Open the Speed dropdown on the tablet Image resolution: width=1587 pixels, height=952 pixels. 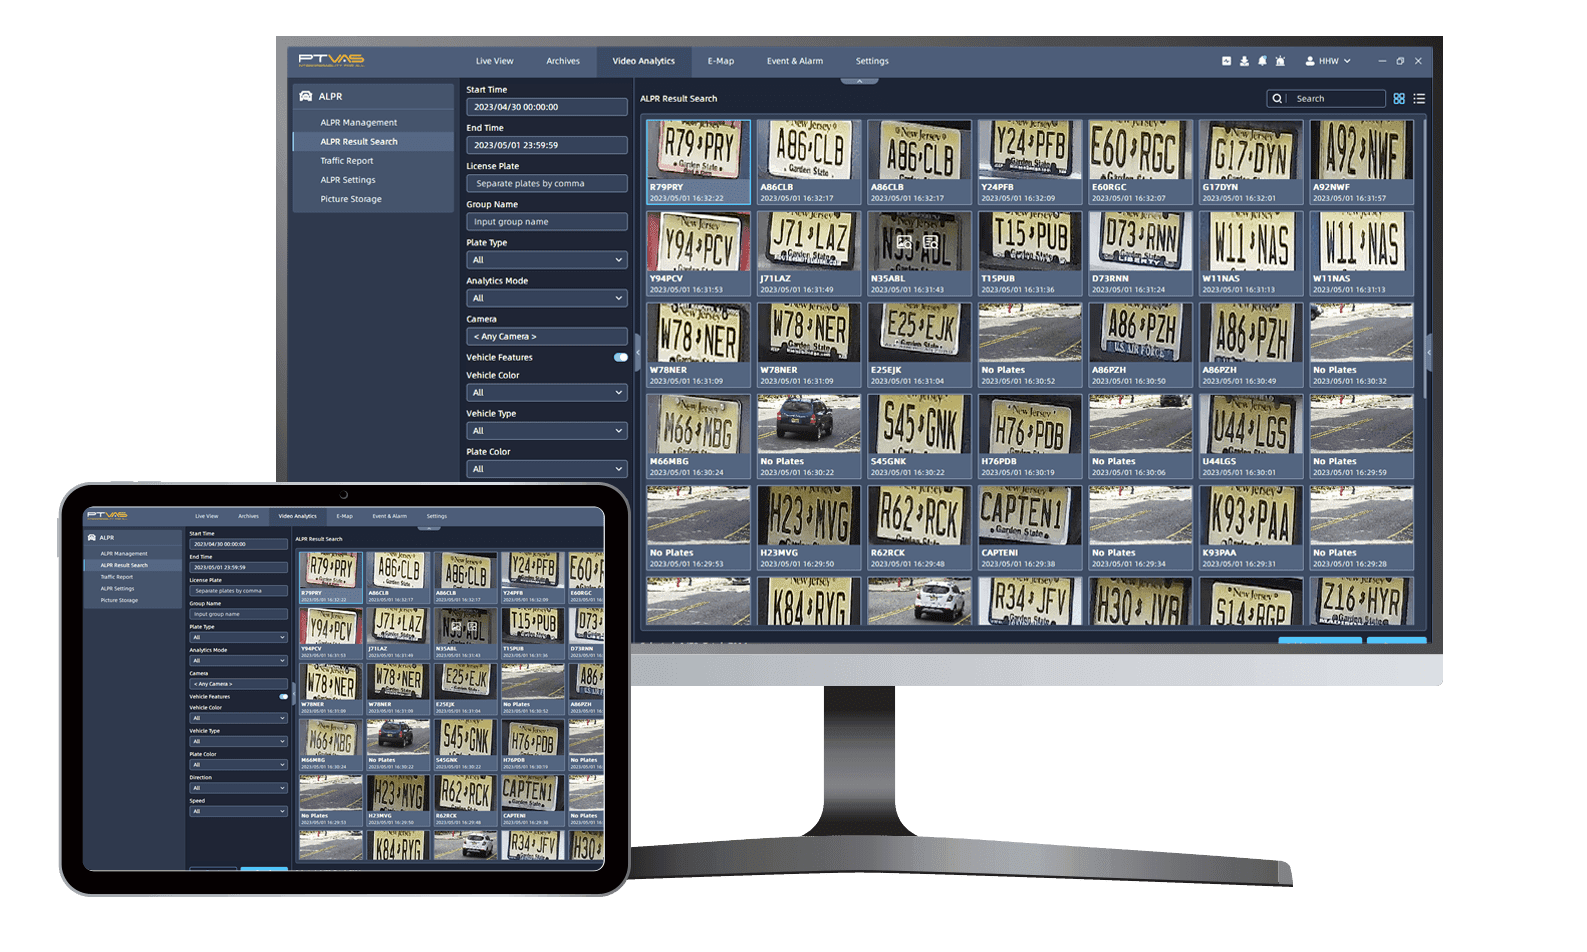pos(238,811)
